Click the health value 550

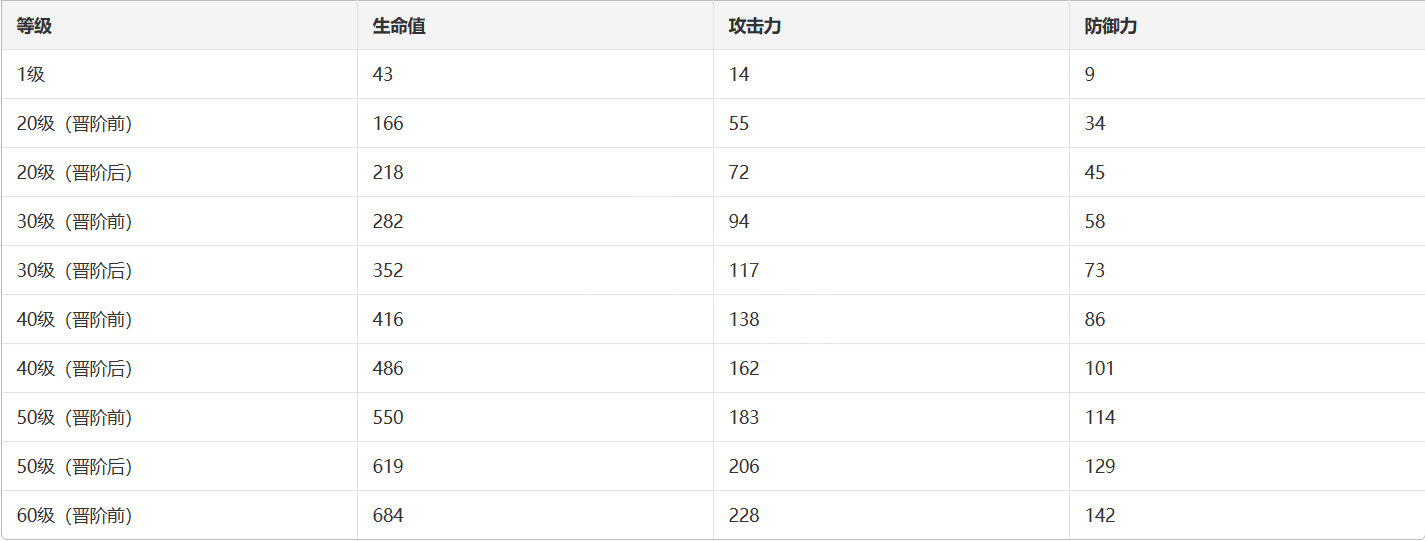click(x=388, y=418)
